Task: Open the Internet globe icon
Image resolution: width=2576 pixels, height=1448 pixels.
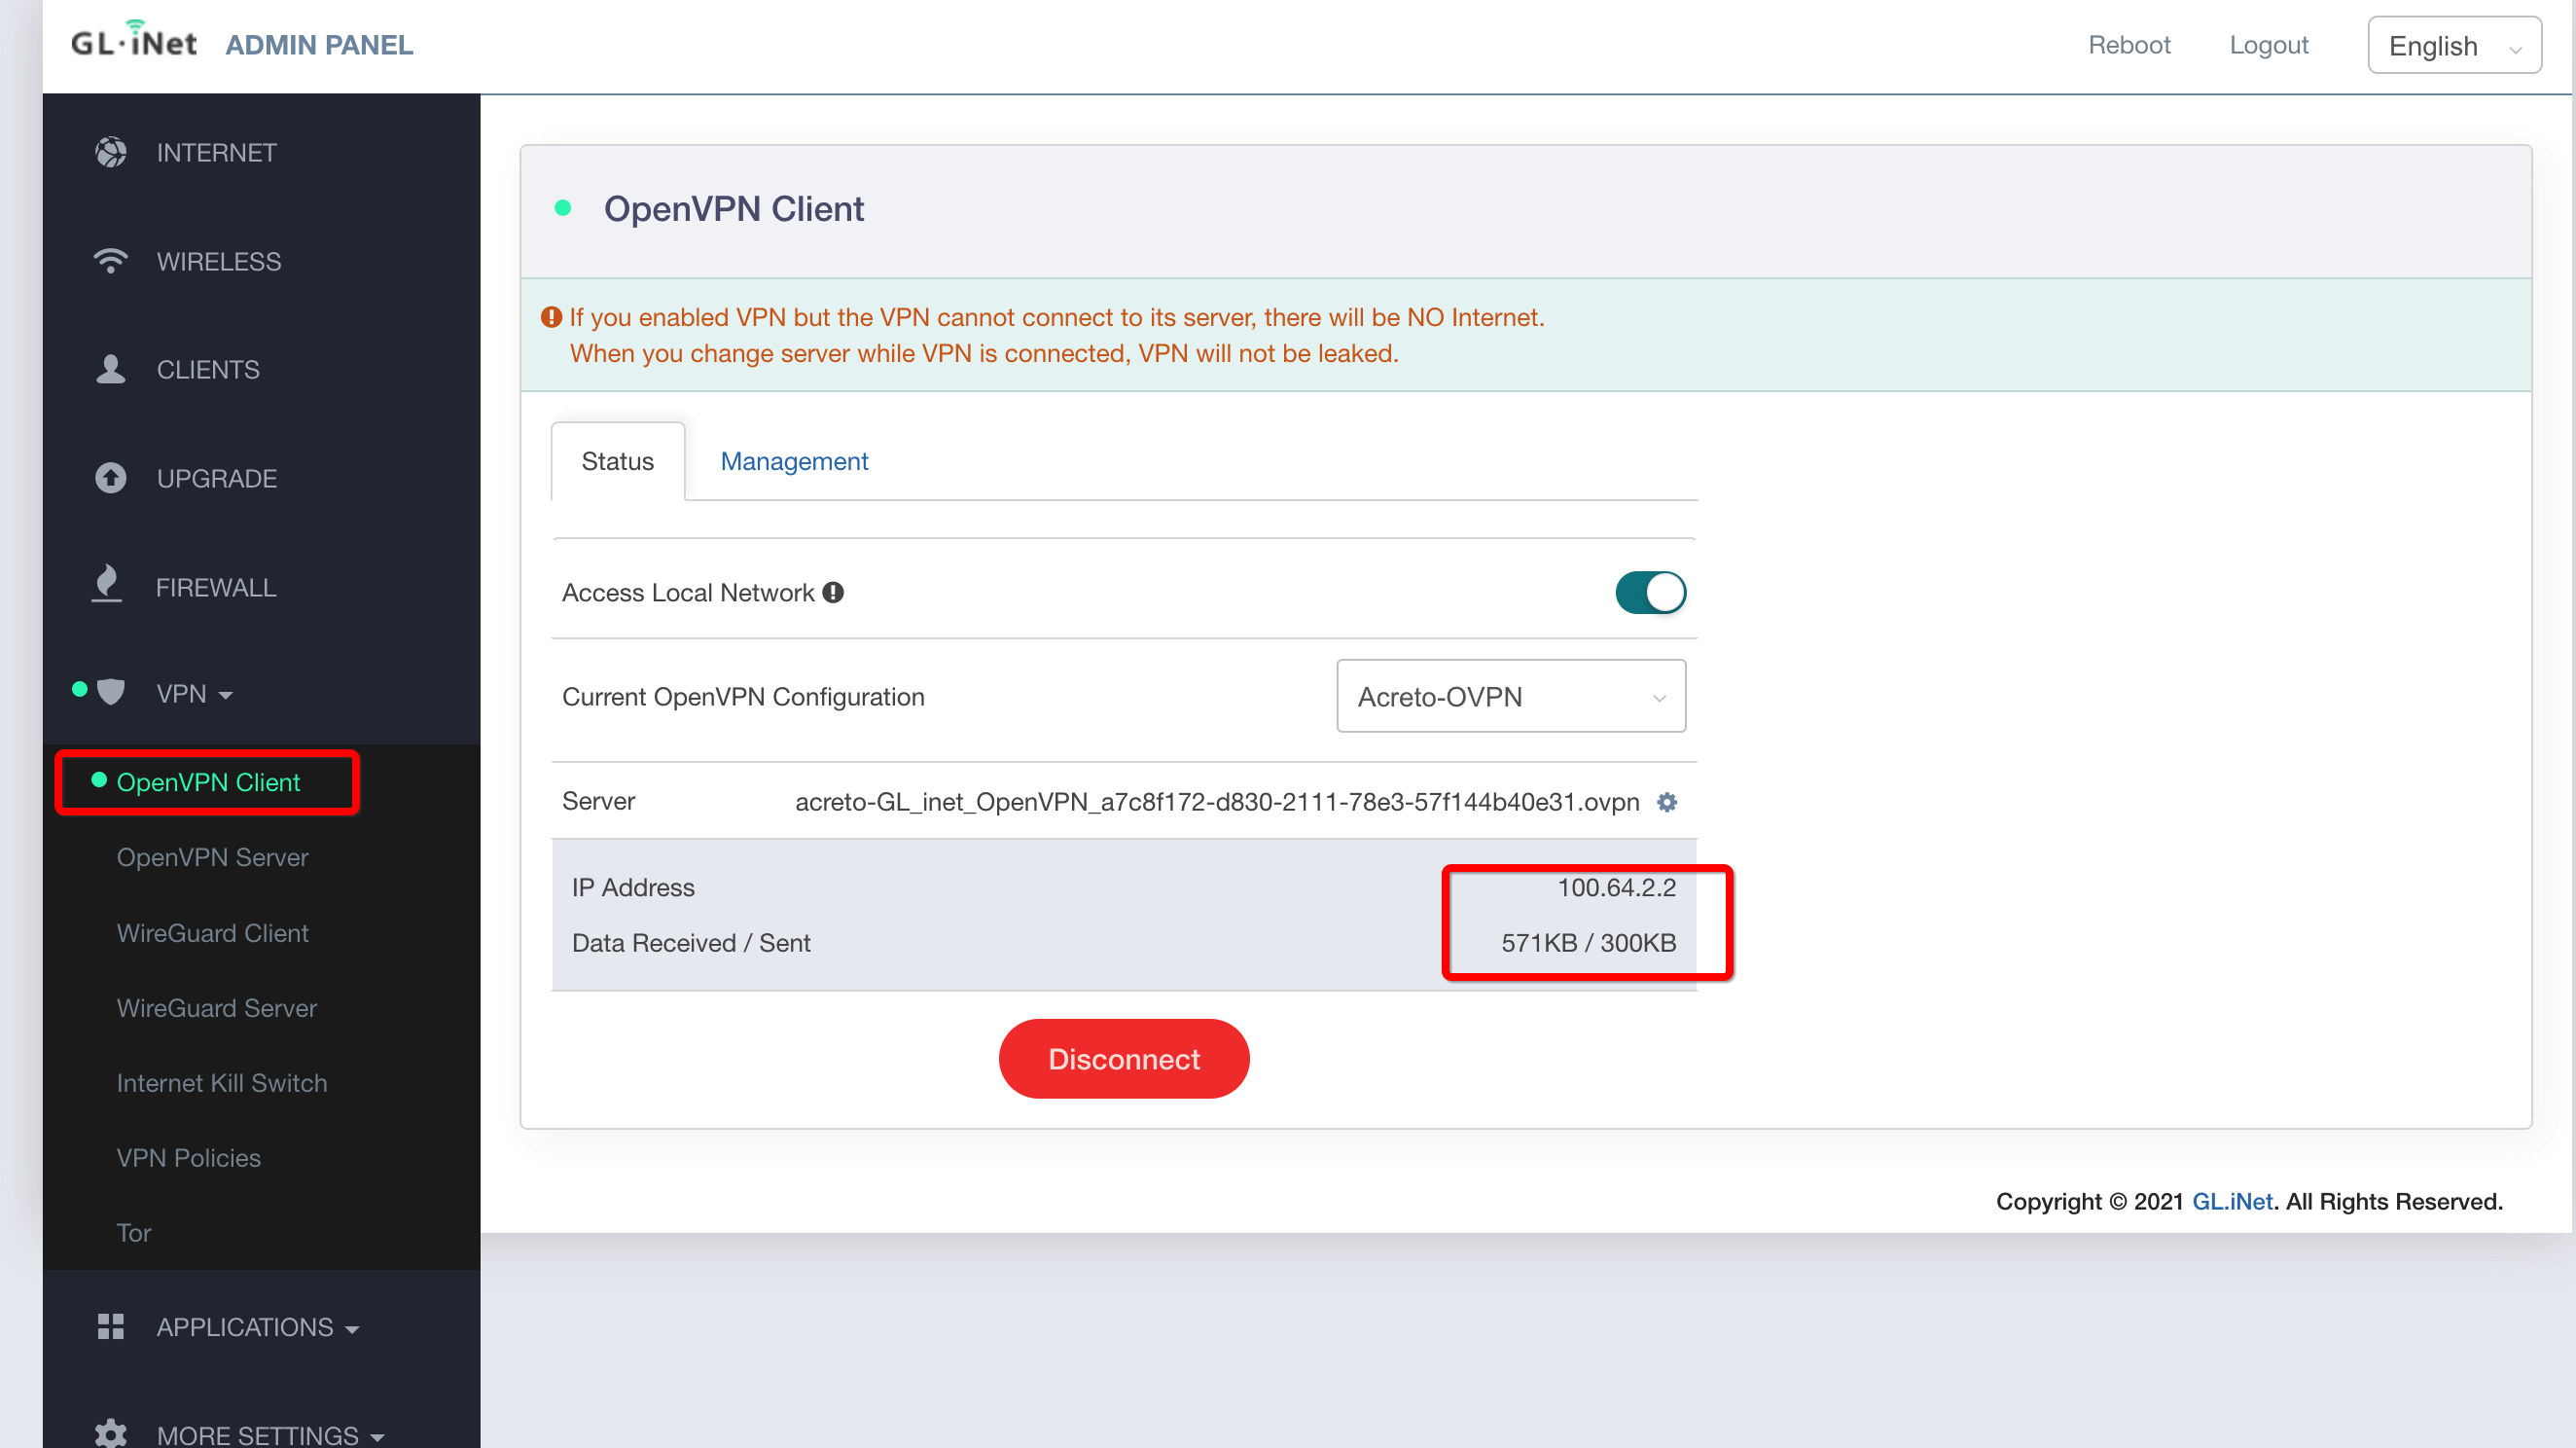Action: point(111,152)
